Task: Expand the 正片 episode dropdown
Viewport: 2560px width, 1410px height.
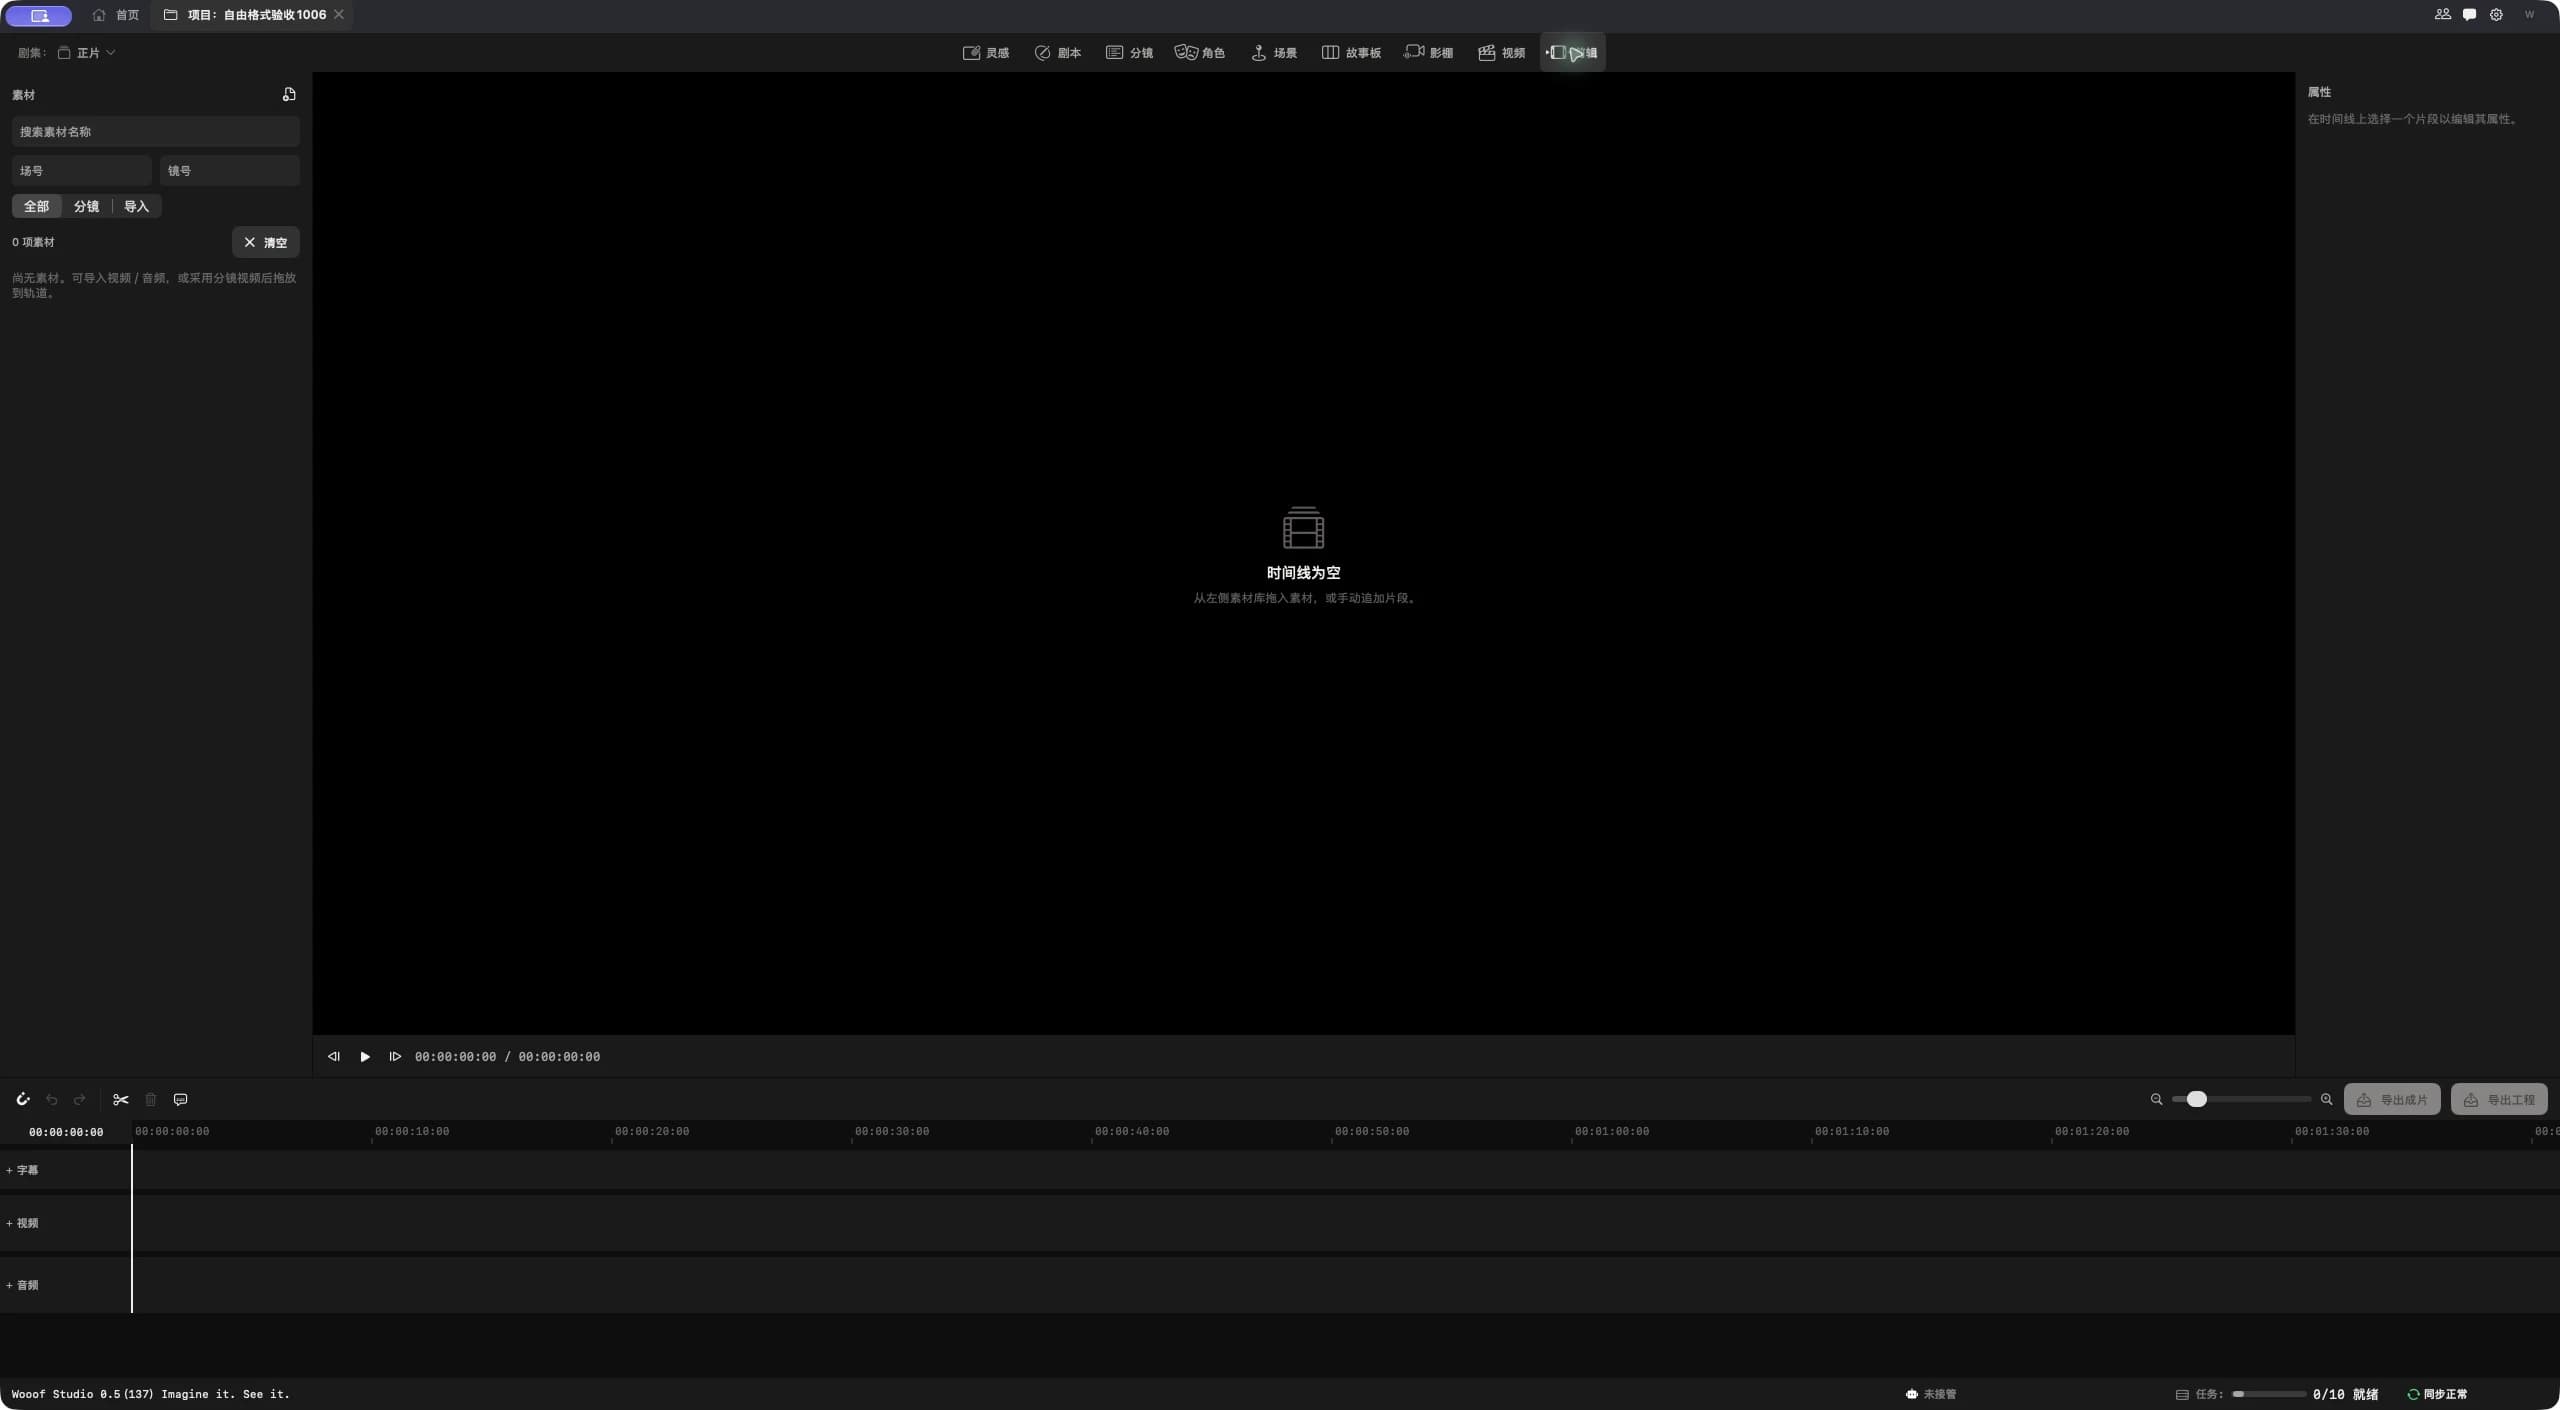Action: pyautogui.click(x=87, y=52)
